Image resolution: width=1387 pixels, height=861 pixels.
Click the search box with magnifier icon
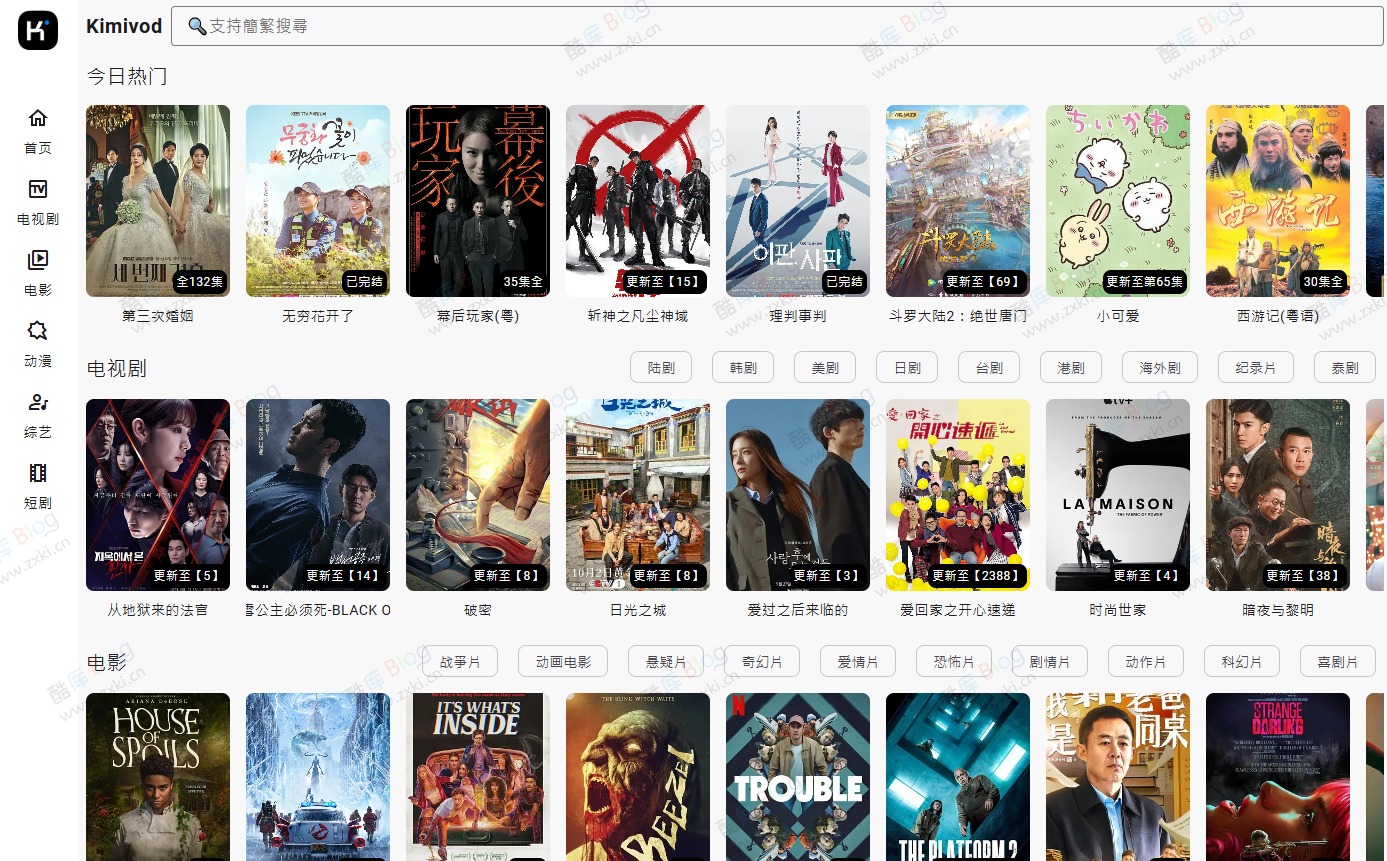pos(777,27)
